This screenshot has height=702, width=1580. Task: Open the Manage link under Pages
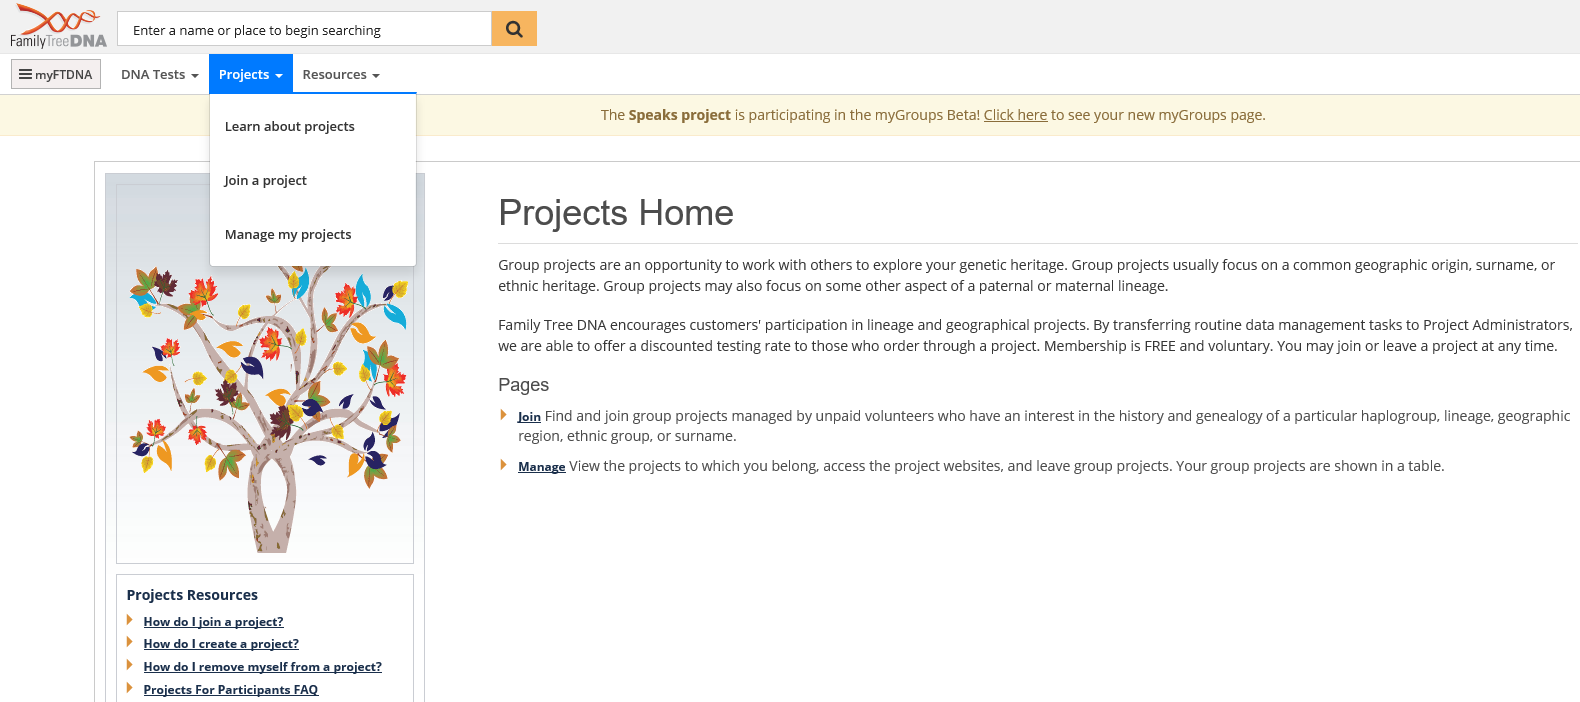541,467
